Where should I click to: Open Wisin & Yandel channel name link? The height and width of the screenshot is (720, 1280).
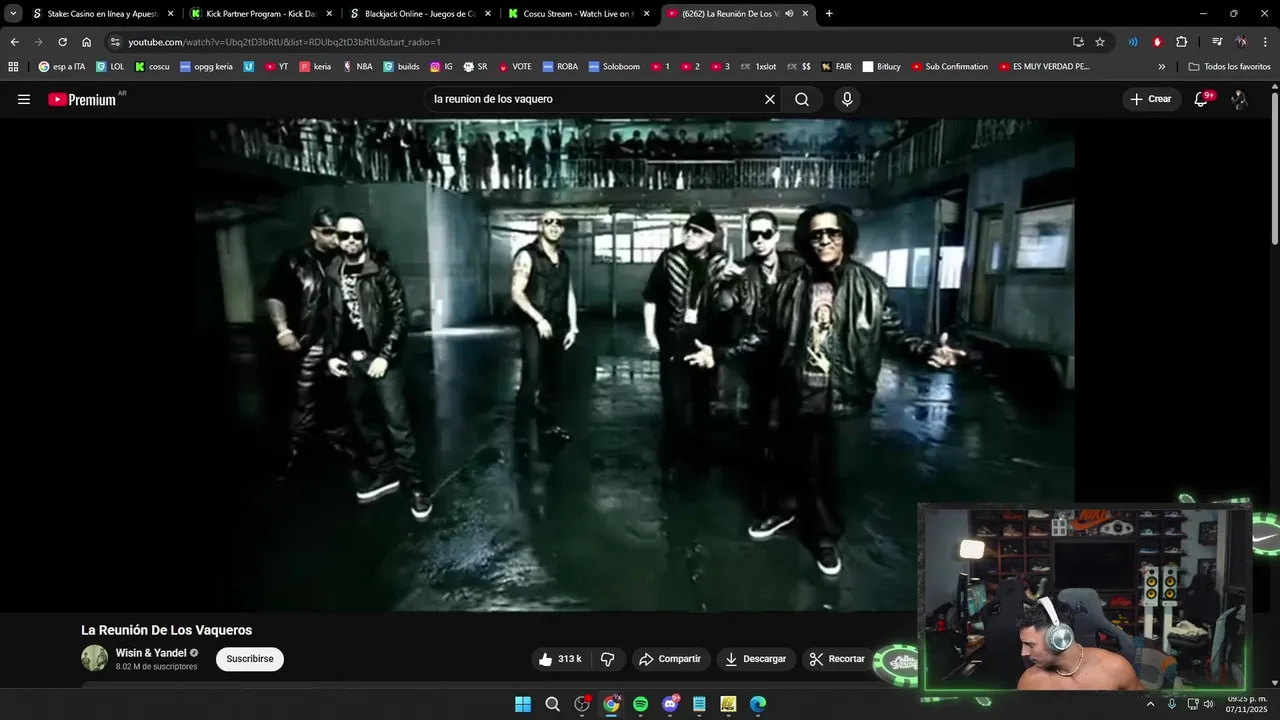click(151, 653)
